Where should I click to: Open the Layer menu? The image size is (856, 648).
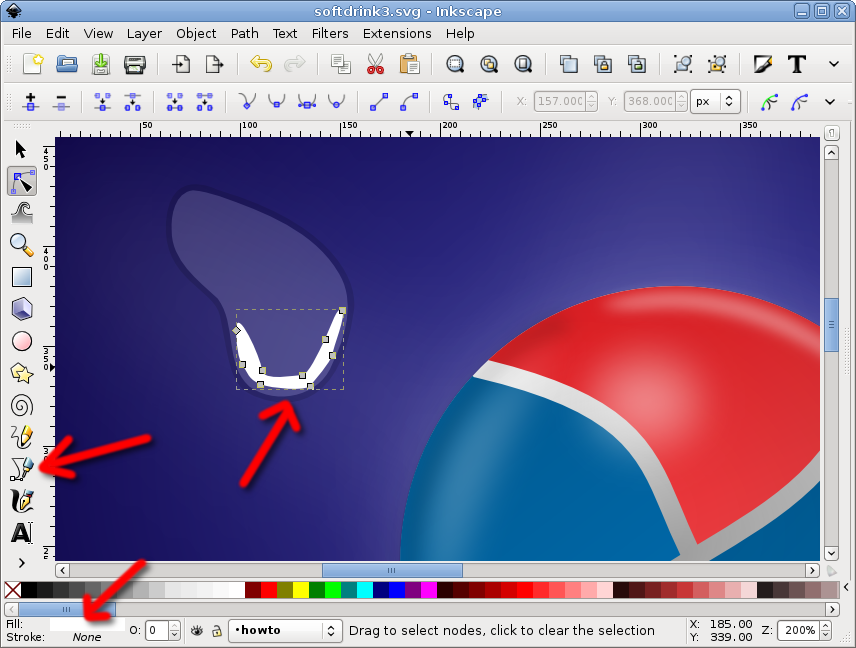144,34
